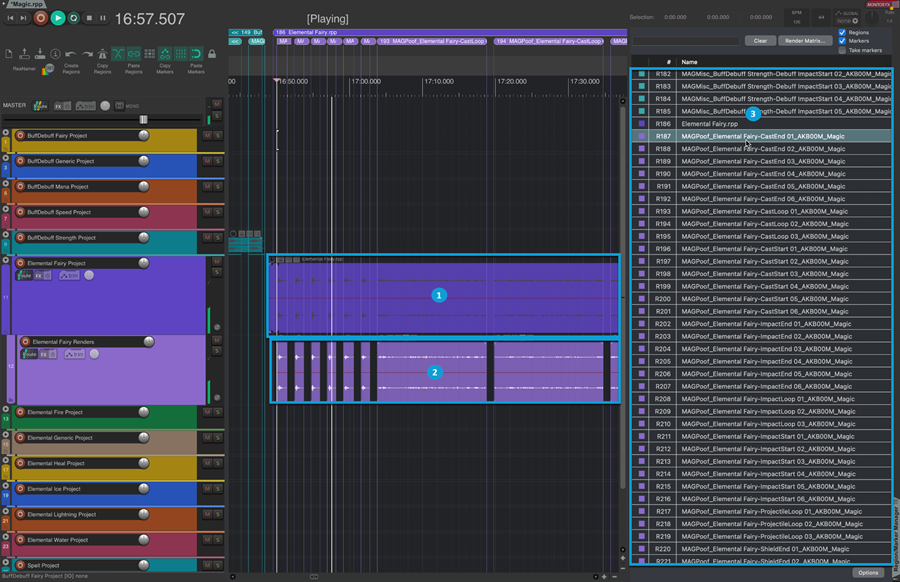Mute the BuffDebuff Mana Project track
900x582 pixels.
[207, 186]
